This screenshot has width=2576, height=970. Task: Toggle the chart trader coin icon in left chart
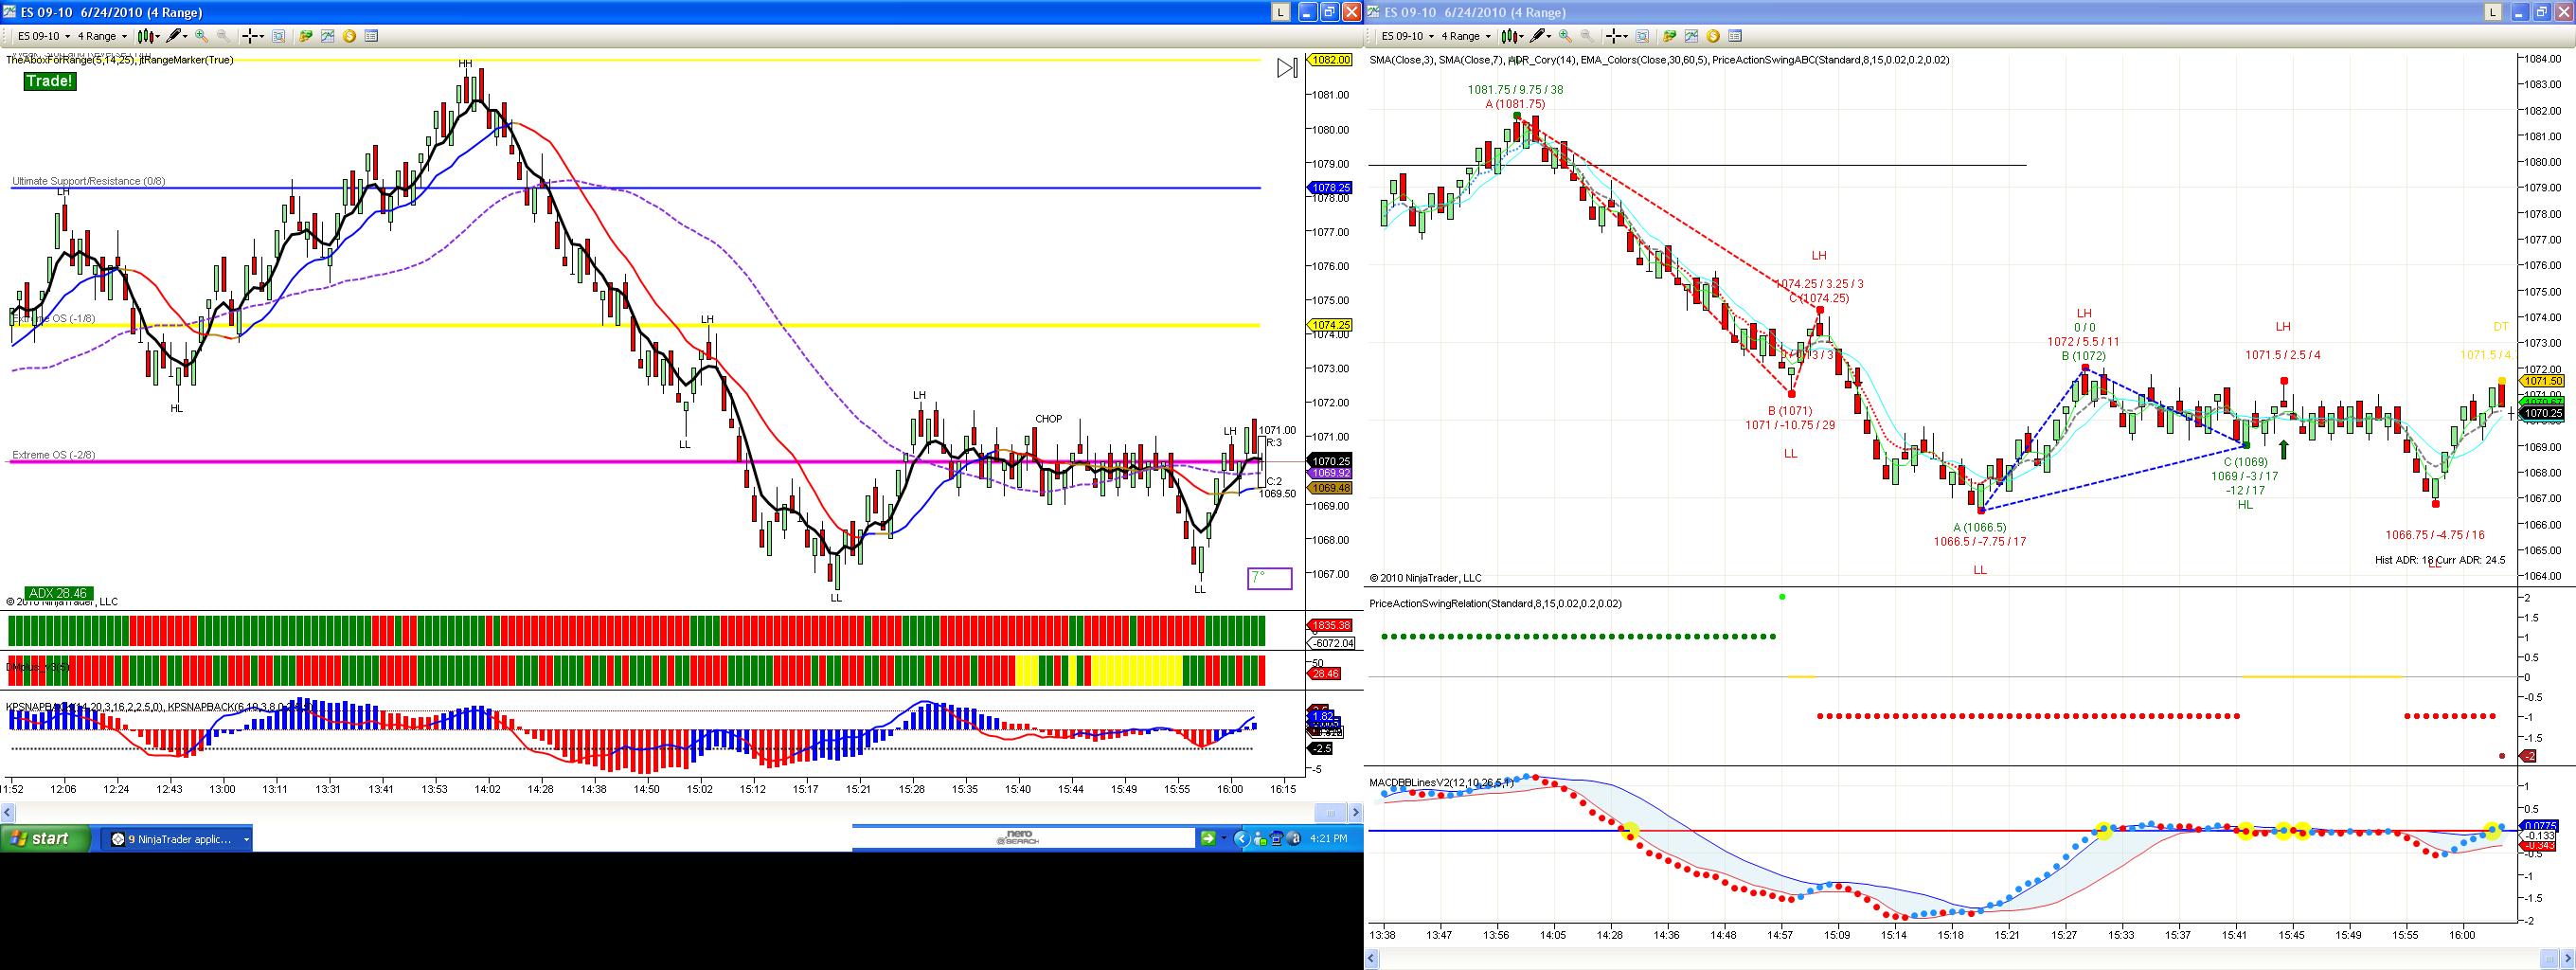349,36
